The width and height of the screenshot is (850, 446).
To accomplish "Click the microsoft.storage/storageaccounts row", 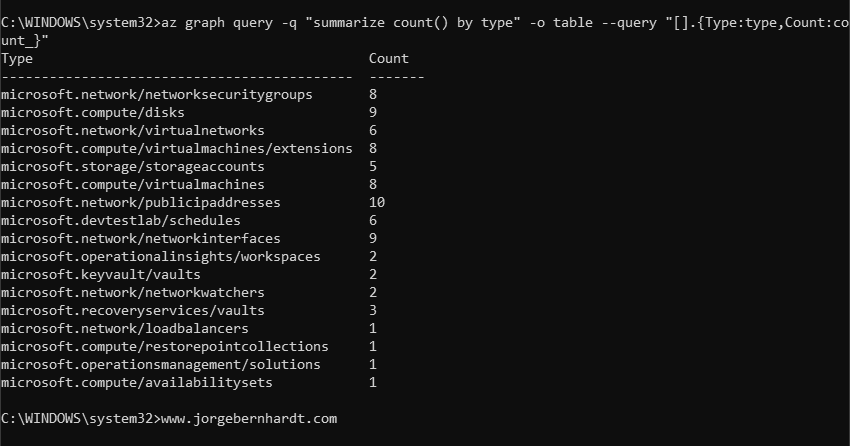I will (x=132, y=167).
